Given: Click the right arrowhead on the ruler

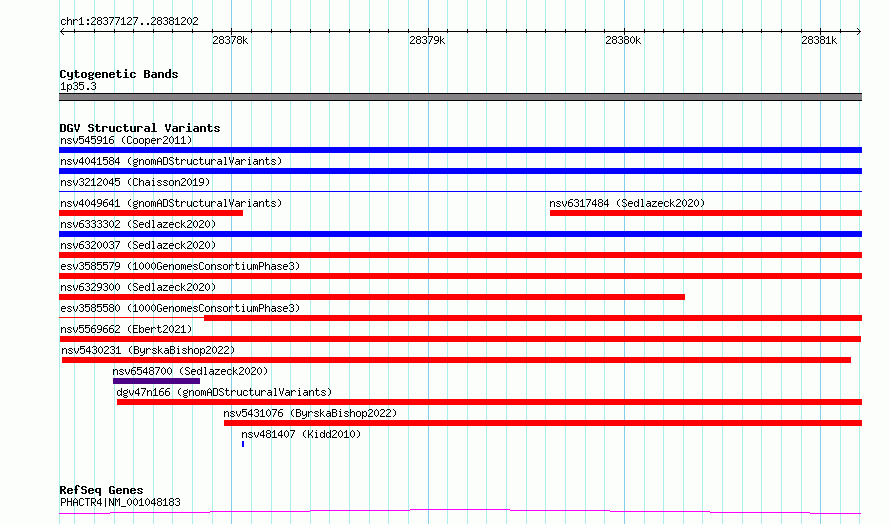Looking at the screenshot, I should (x=859, y=31).
